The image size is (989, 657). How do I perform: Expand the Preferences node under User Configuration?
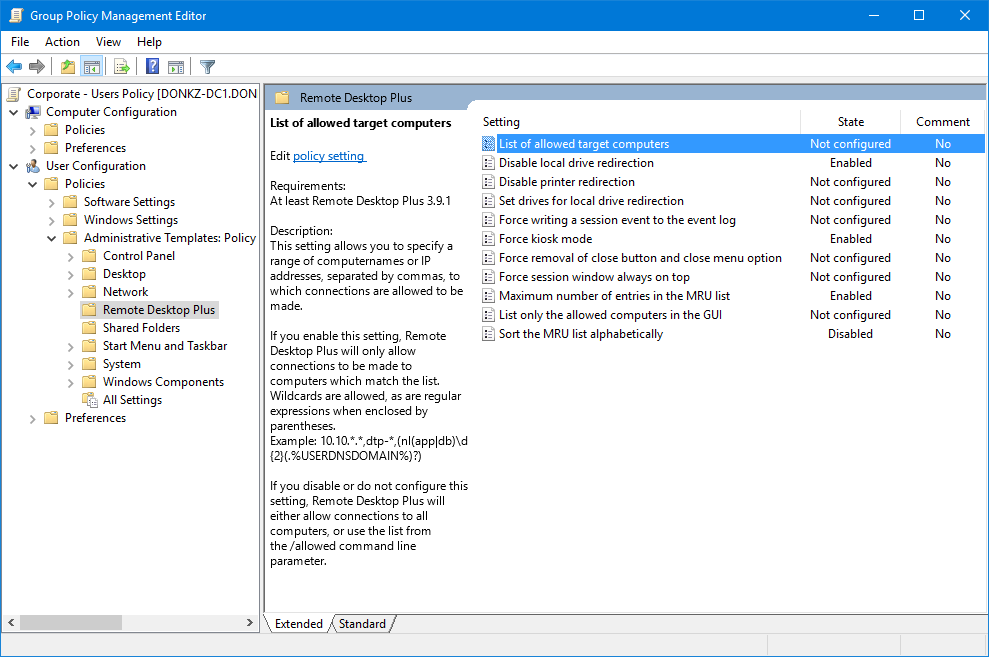point(32,417)
